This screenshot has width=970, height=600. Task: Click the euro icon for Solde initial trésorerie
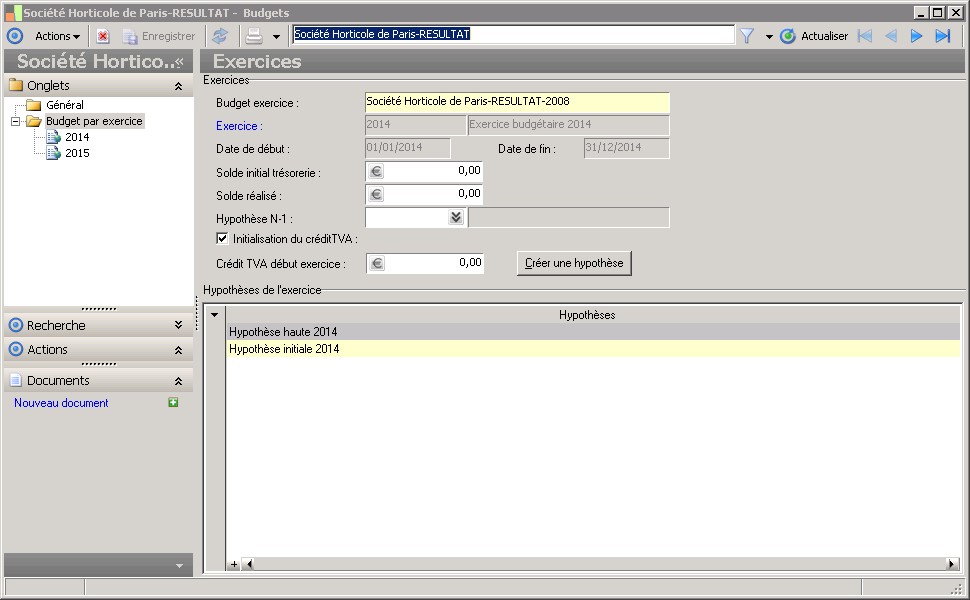[x=376, y=171]
